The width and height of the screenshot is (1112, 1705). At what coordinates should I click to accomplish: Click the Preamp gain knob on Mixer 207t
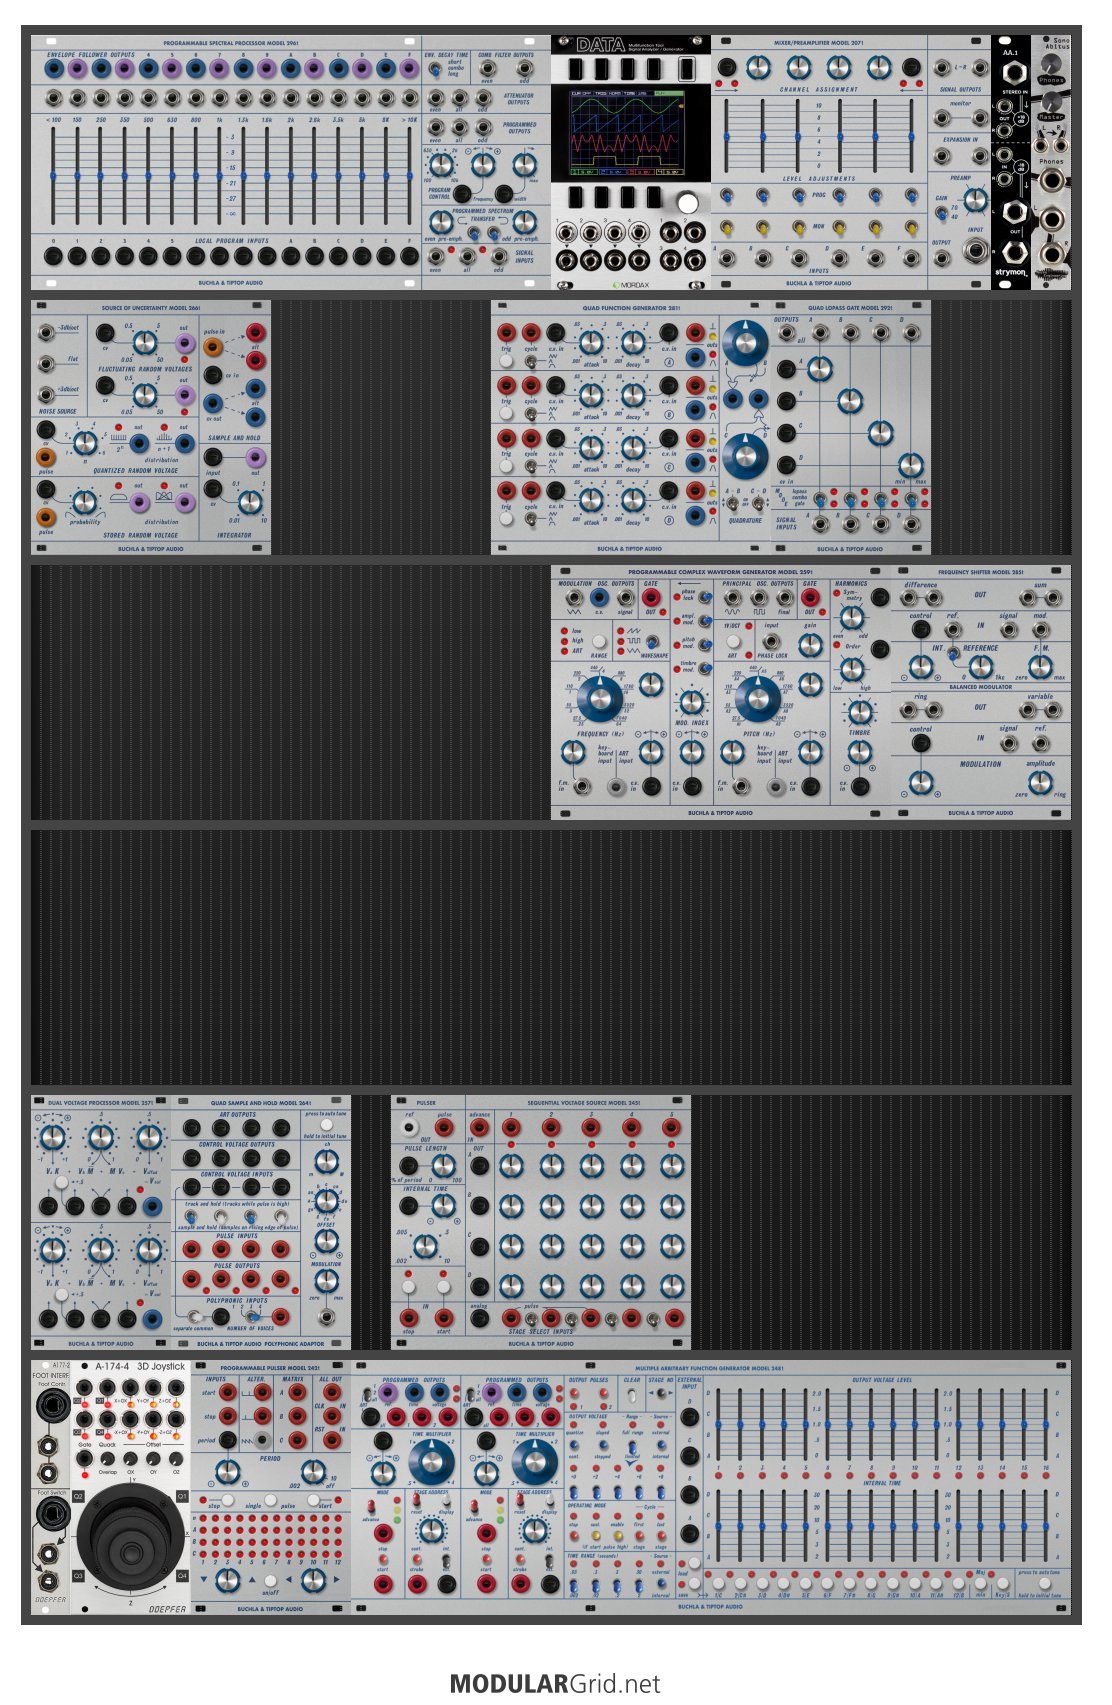[x=976, y=200]
